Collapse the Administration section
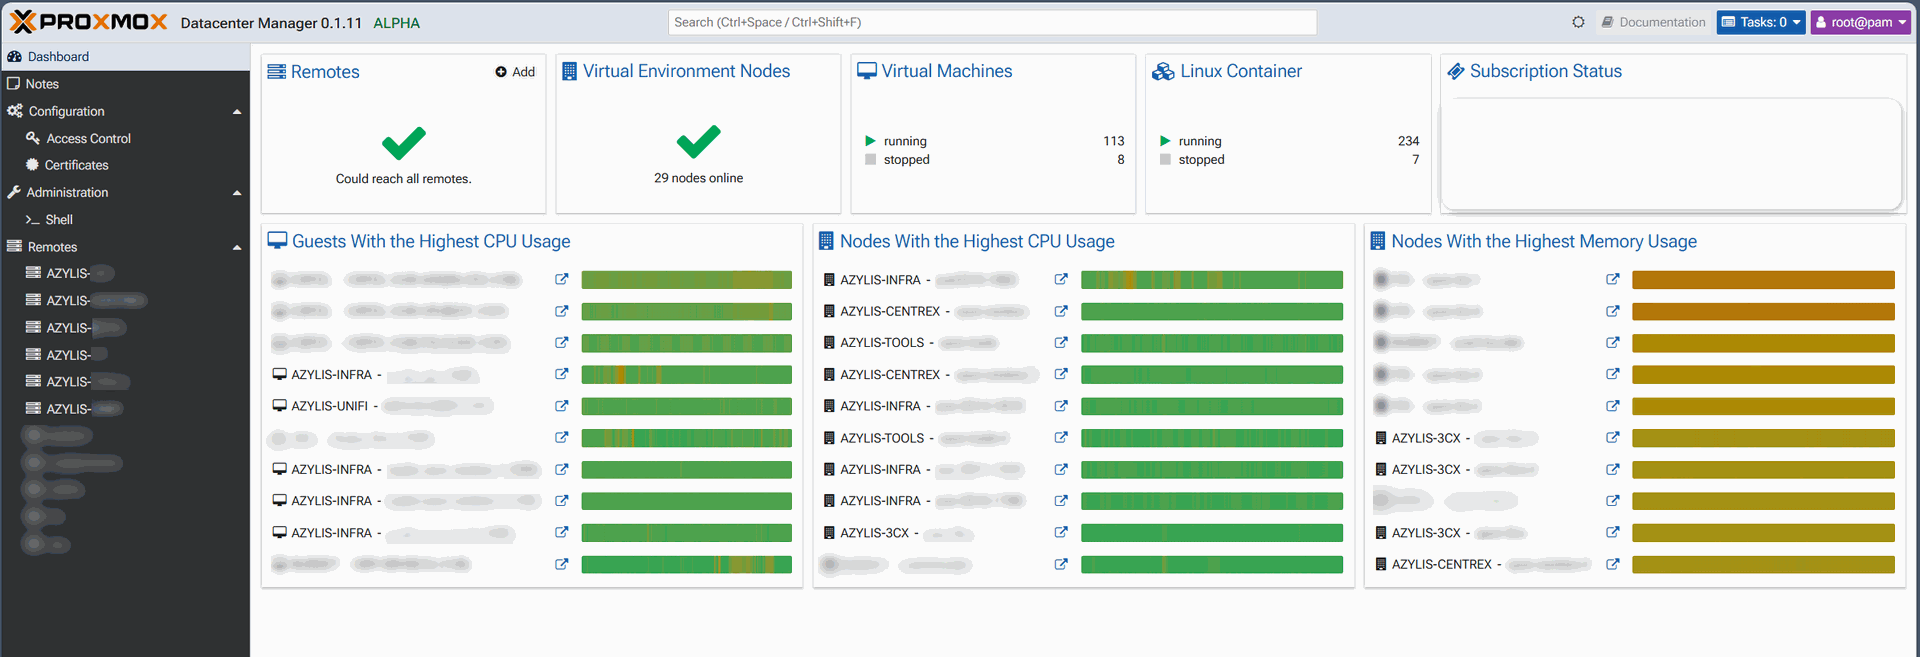This screenshot has height=657, width=1920. pyautogui.click(x=237, y=193)
